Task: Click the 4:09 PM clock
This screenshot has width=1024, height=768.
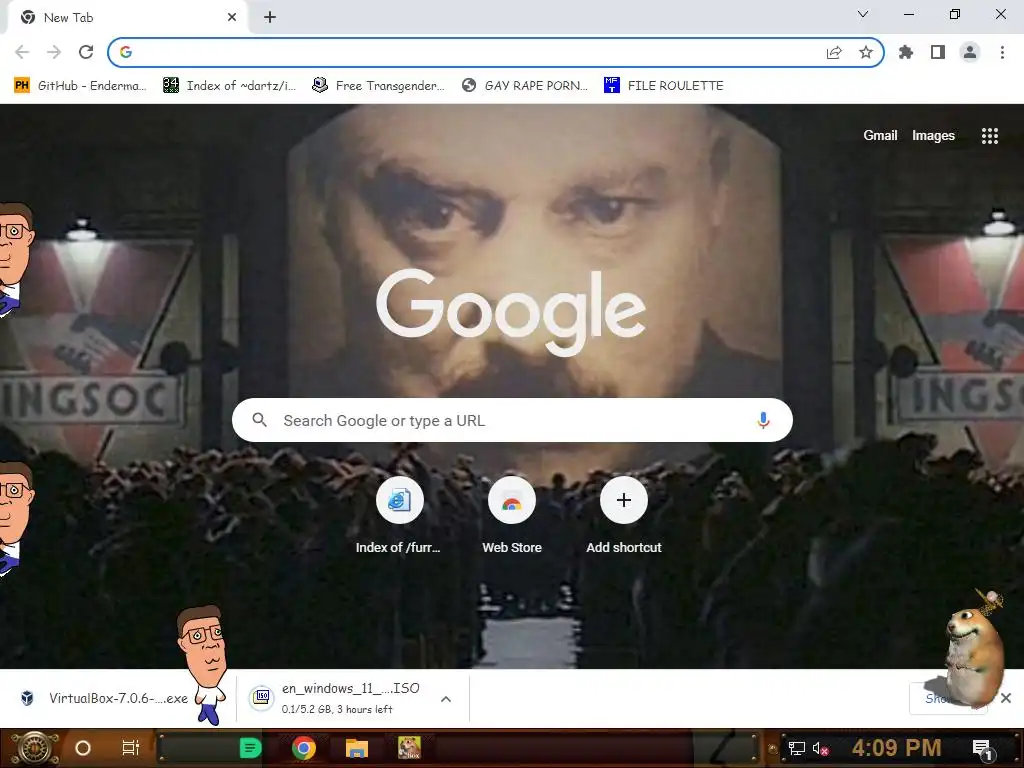Action: click(897, 748)
